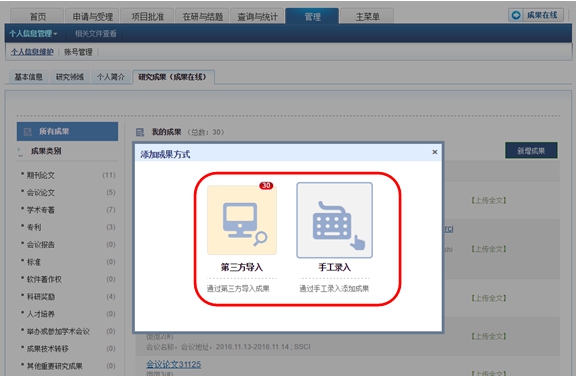576x376 pixels.
Task: Expand the 成果类别 tree arrow
Action: pyautogui.click(x=20, y=152)
